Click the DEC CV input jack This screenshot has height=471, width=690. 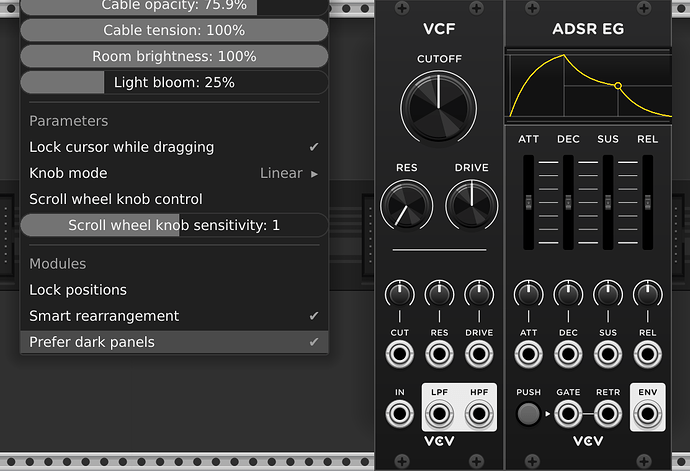click(568, 354)
